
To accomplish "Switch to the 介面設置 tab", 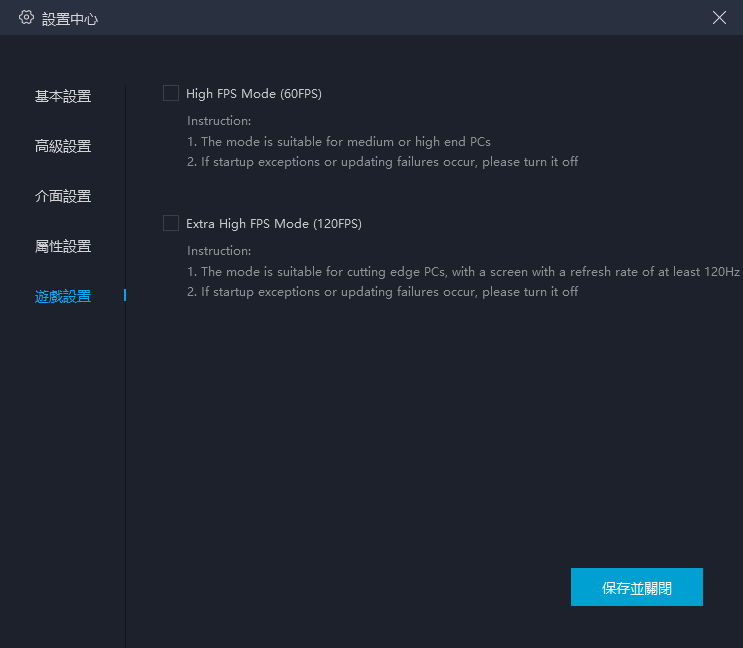I will 63,196.
